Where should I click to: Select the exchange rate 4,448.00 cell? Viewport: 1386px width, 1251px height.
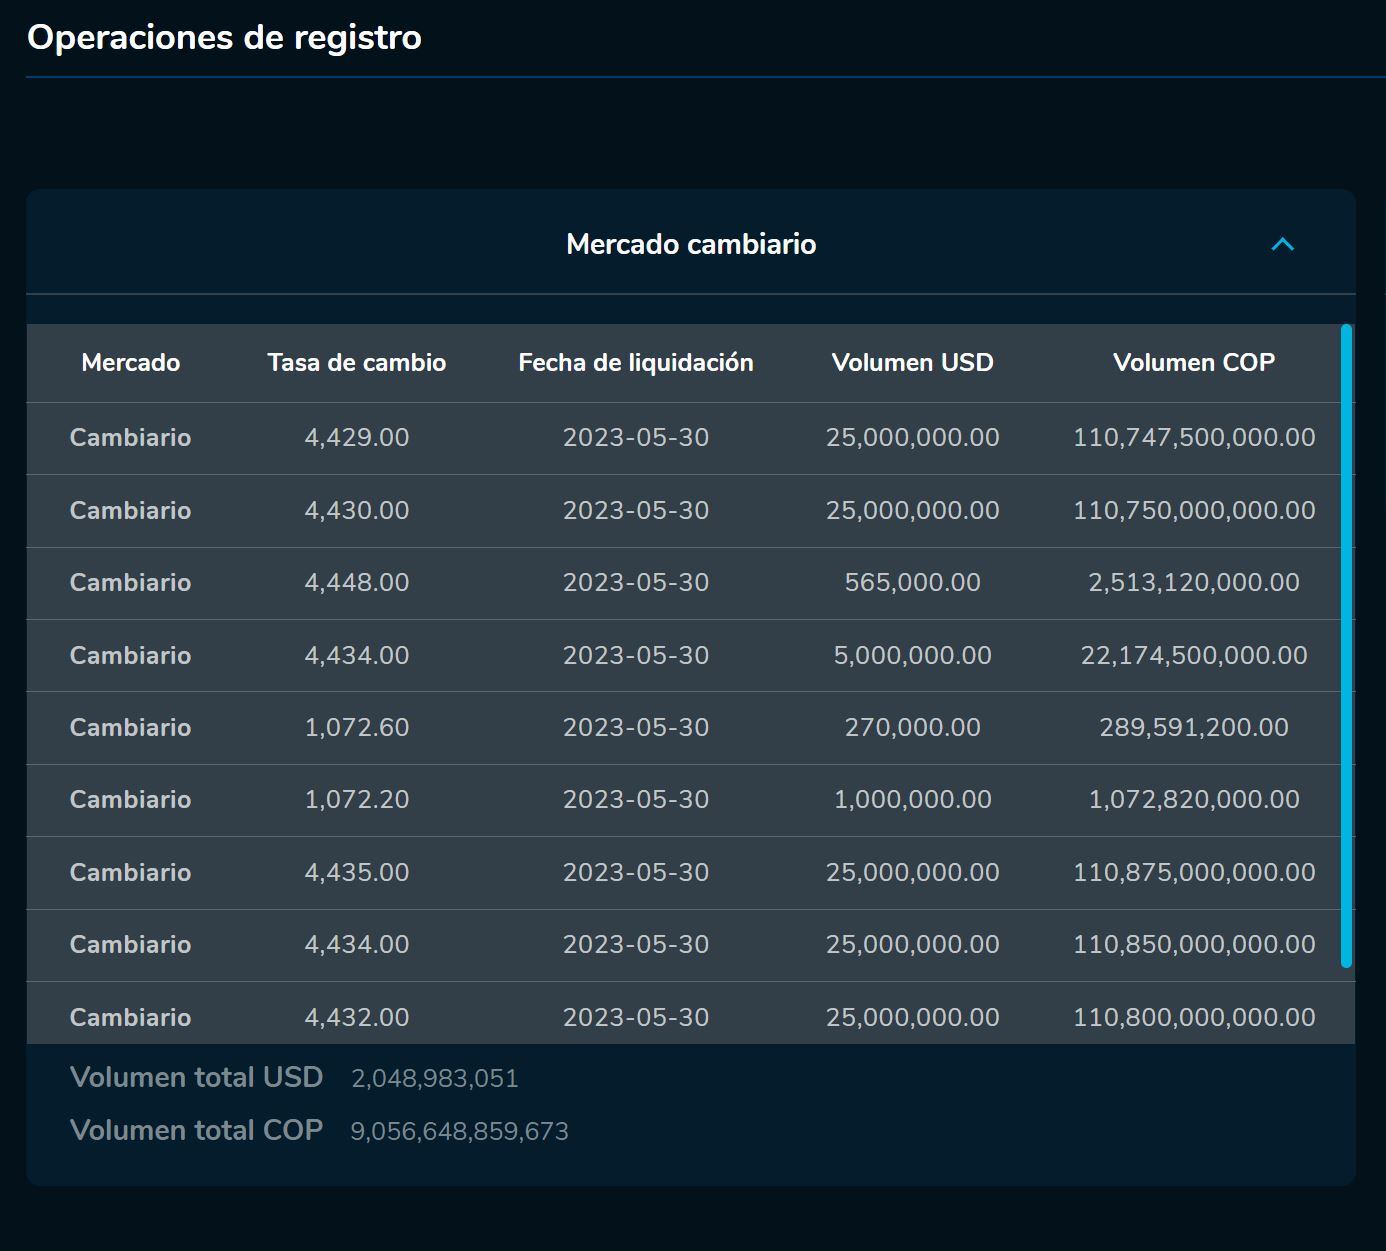(356, 582)
